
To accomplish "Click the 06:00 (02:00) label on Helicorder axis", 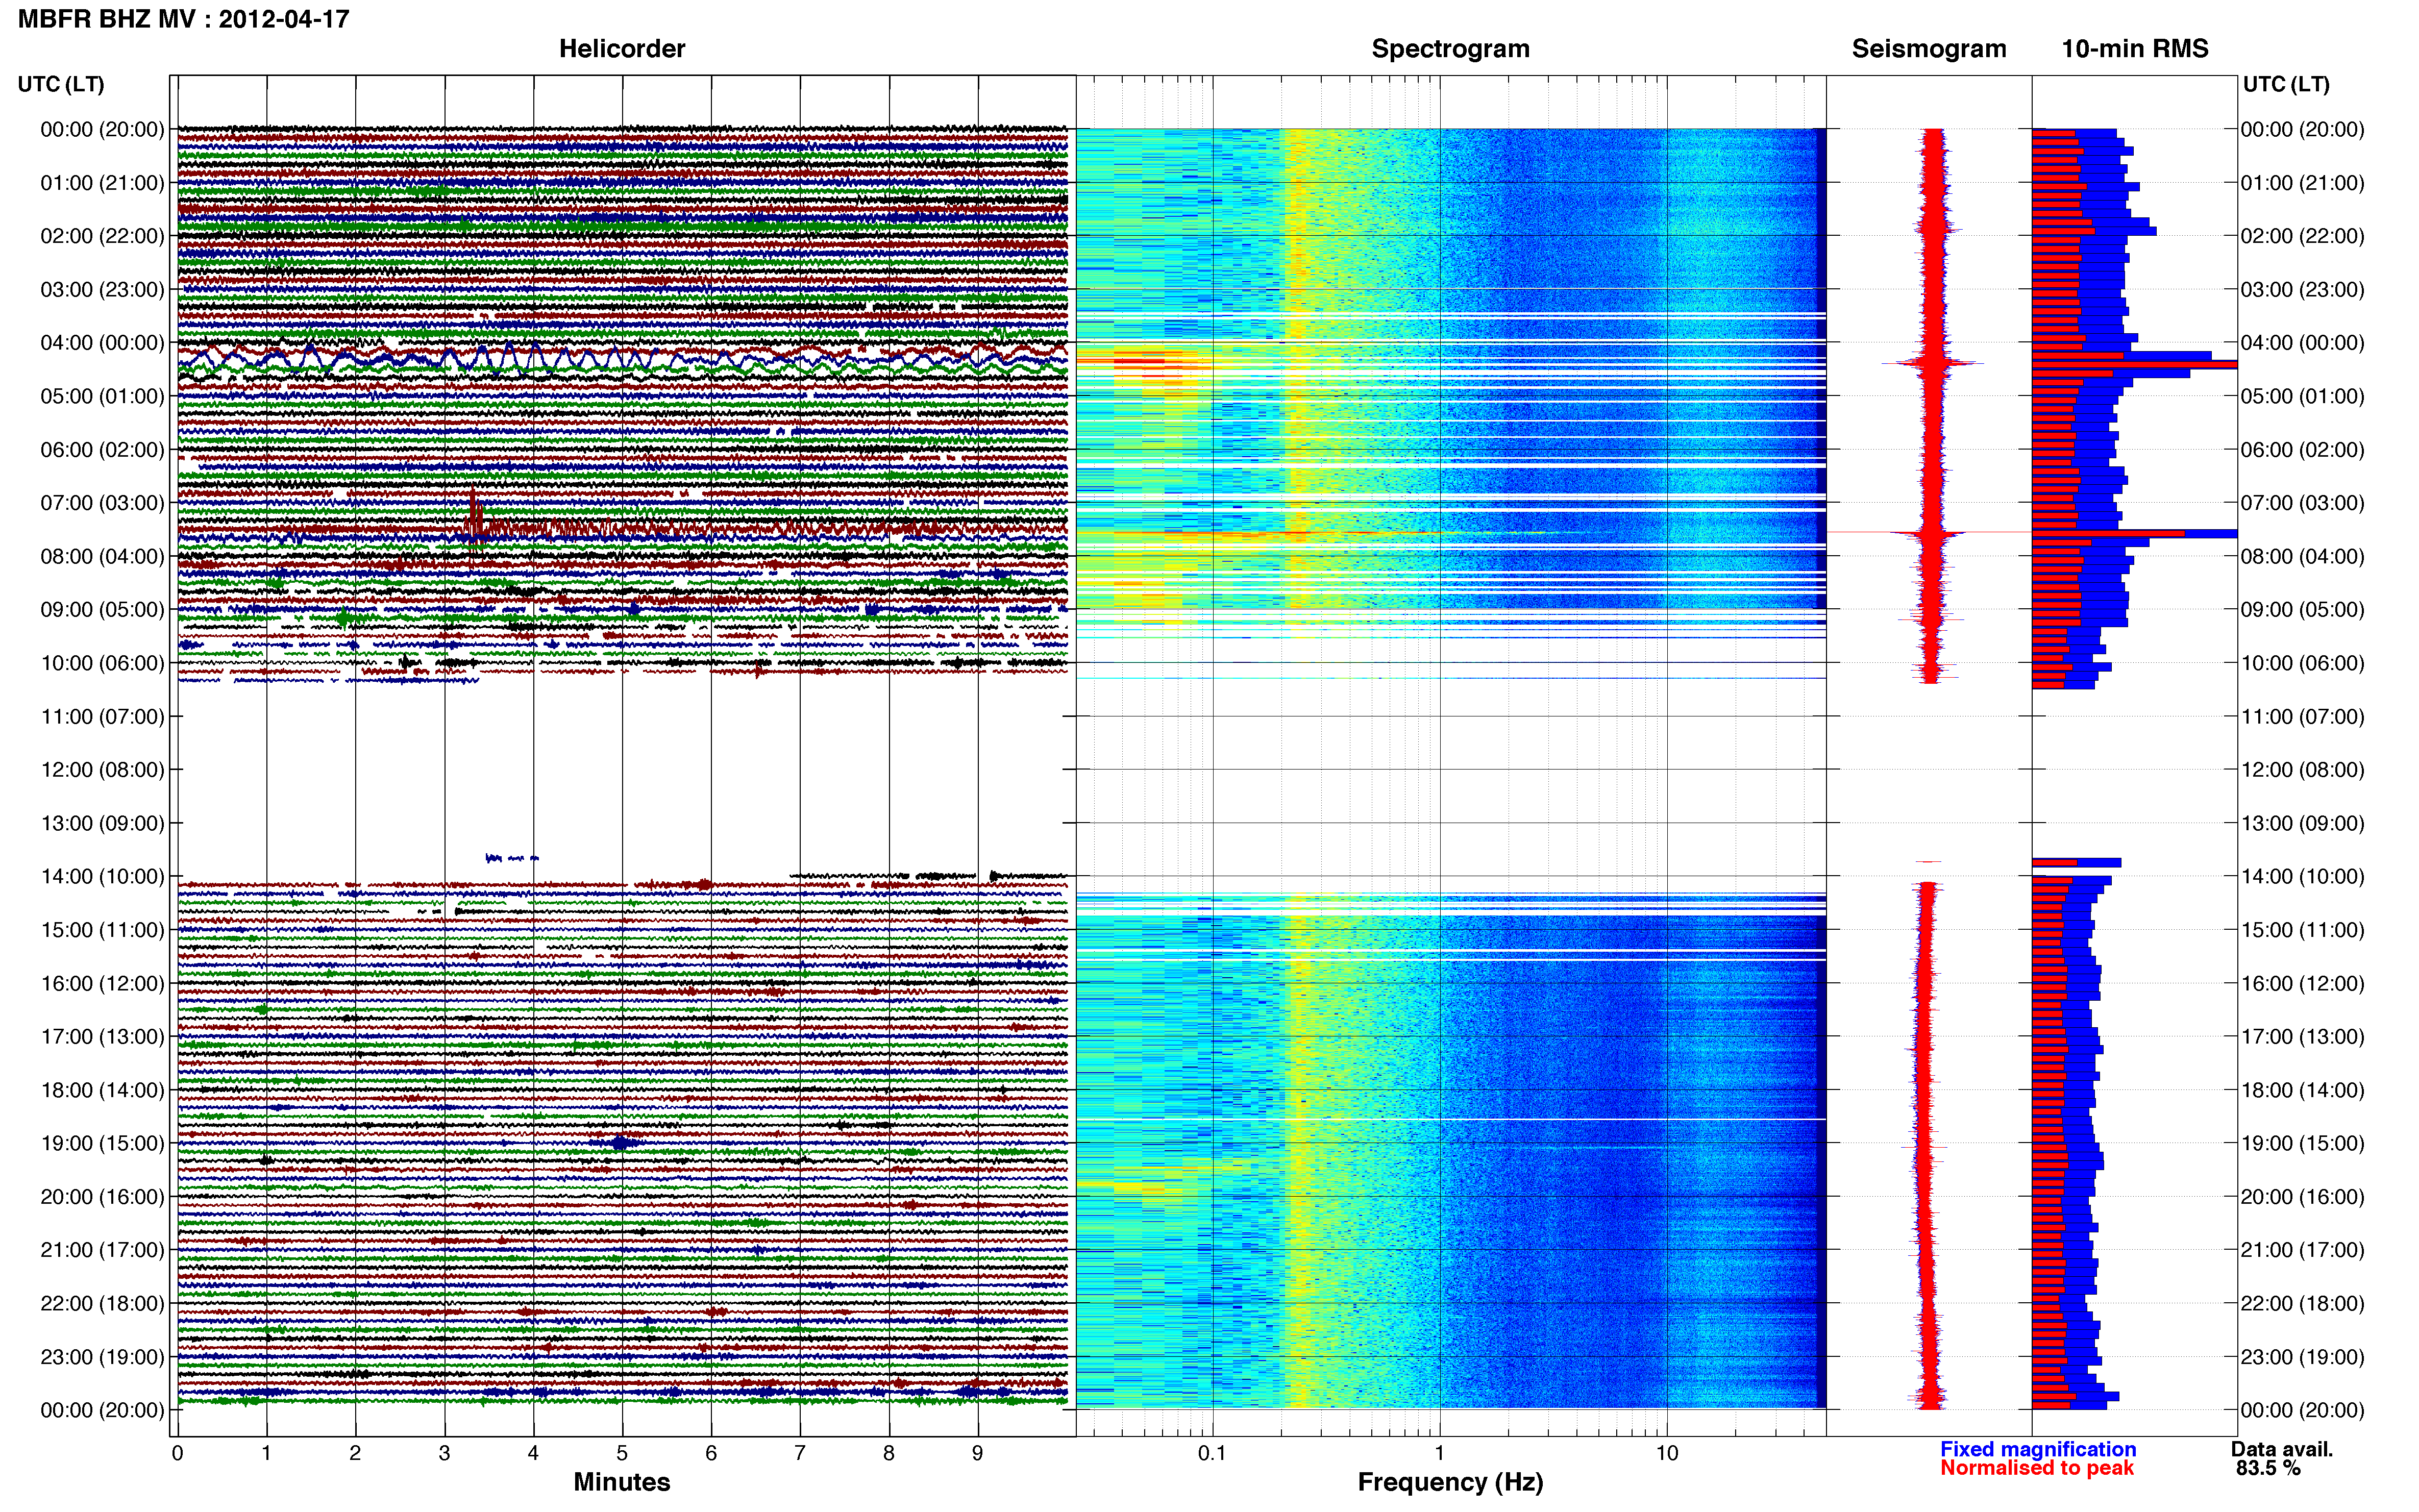I will [102, 450].
